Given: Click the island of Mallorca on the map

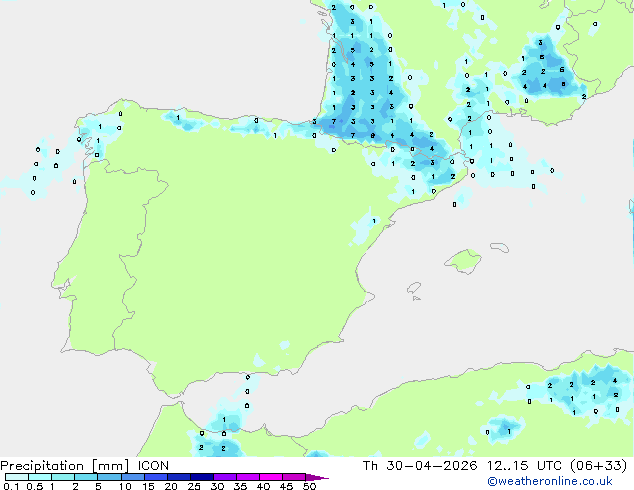Looking at the screenshot, I should (463, 261).
